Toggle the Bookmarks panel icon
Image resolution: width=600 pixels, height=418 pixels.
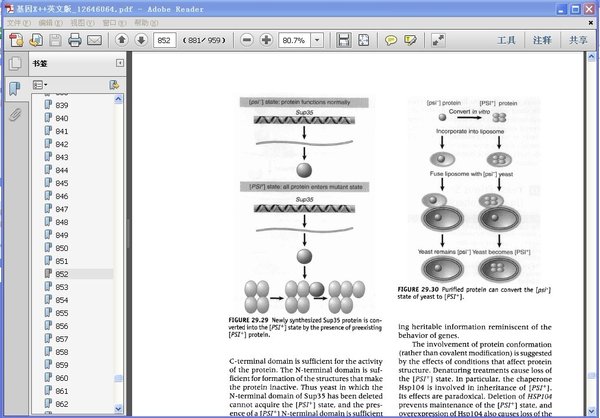point(15,89)
